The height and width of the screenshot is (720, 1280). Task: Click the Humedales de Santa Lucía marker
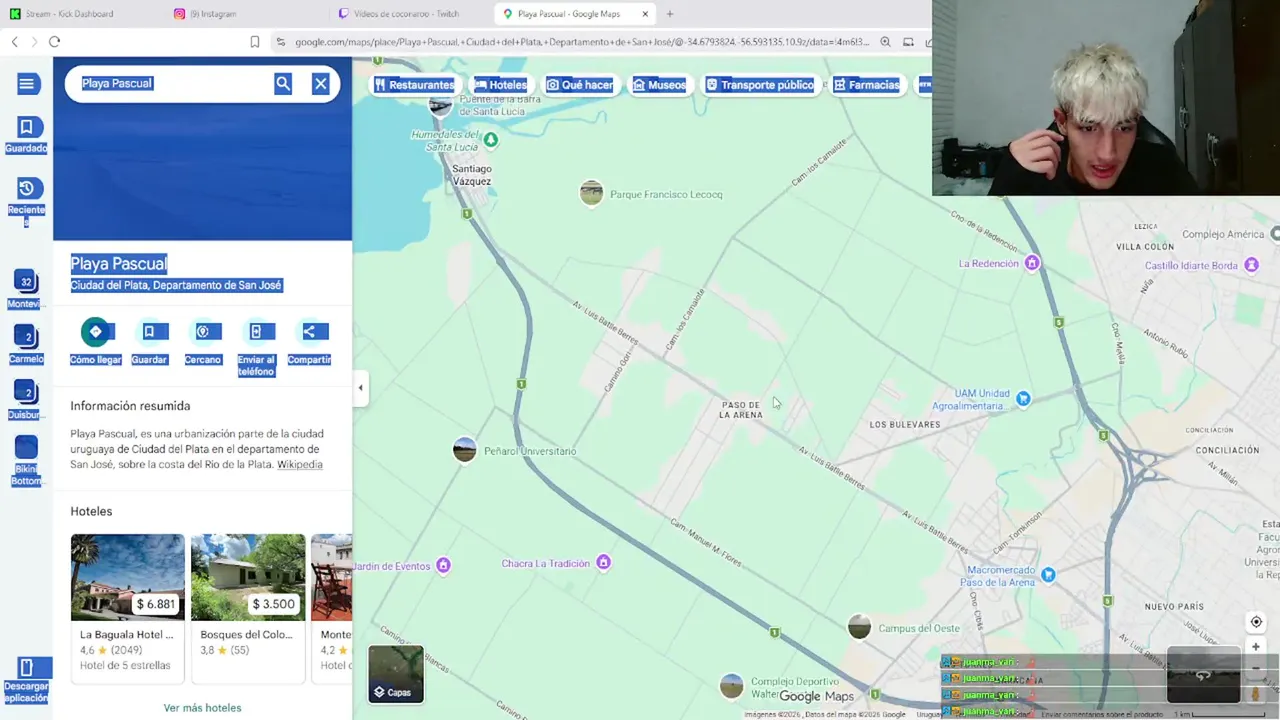490,140
